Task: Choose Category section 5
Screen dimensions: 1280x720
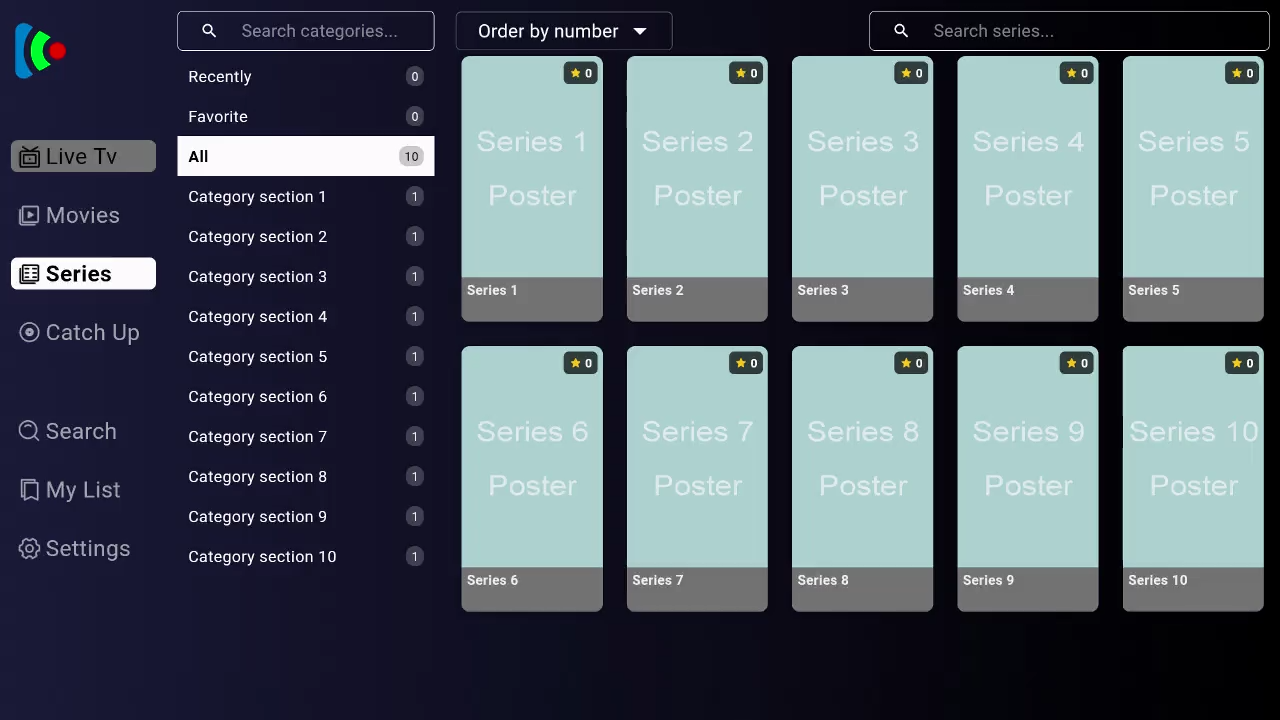Action: click(x=305, y=357)
